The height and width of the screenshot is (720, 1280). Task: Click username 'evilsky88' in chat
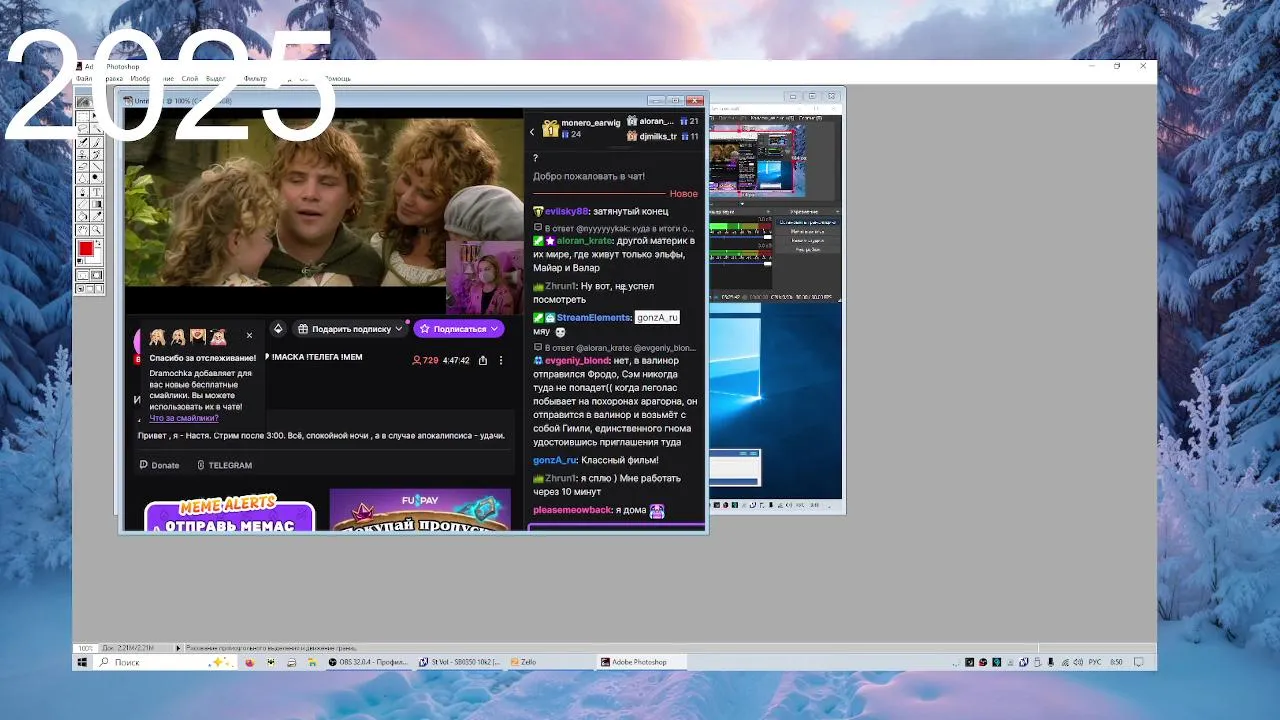(566, 212)
